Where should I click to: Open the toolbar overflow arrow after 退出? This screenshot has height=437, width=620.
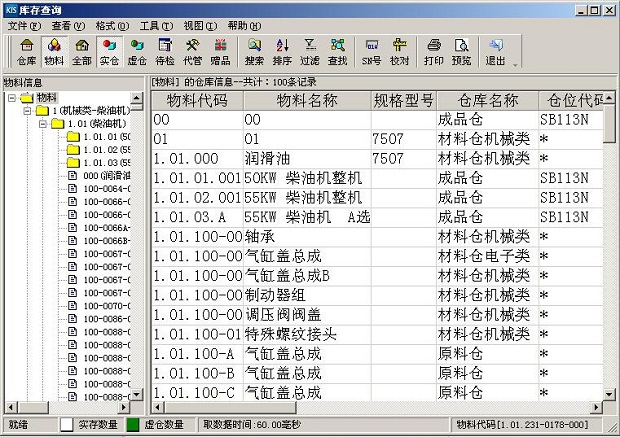(x=516, y=62)
